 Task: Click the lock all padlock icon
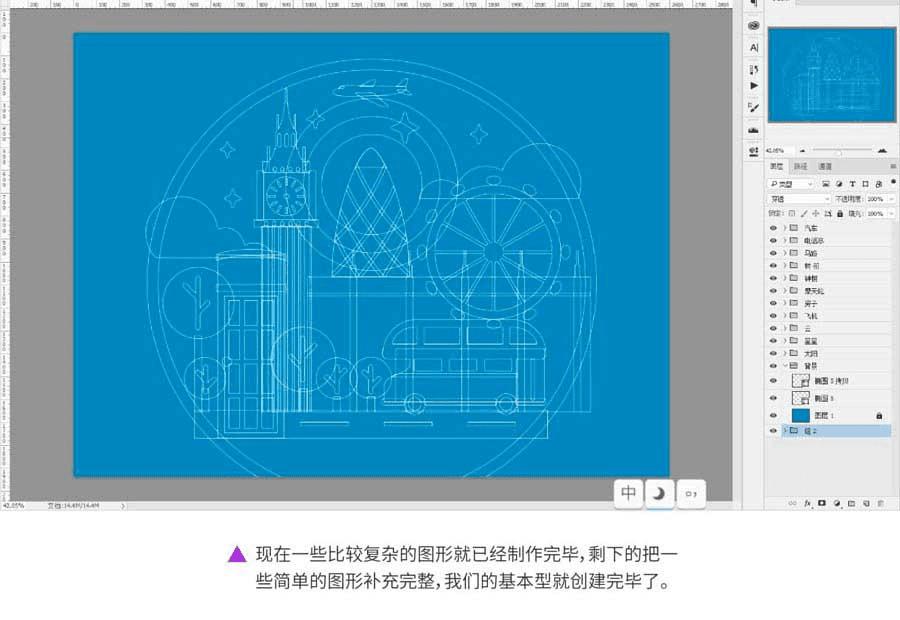pos(840,214)
